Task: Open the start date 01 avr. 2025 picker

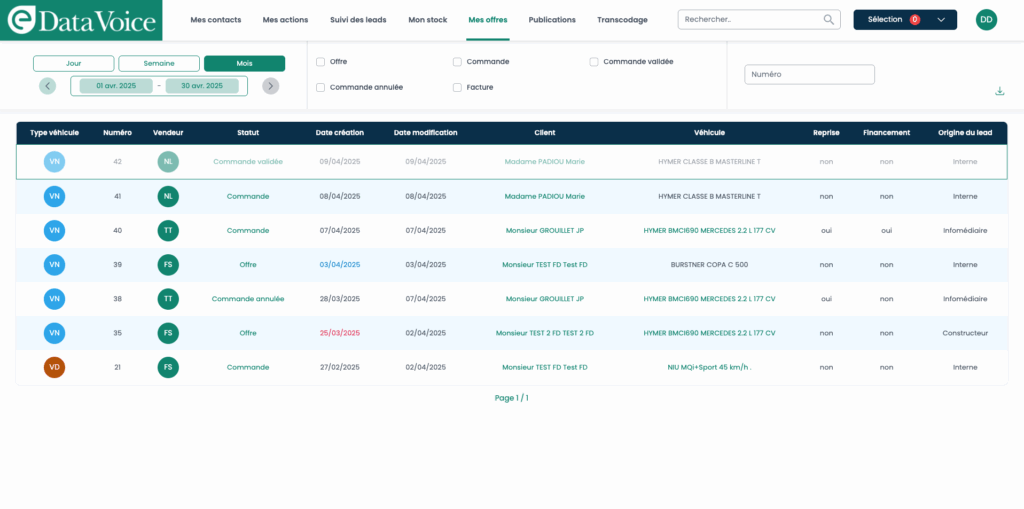Action: coord(116,86)
